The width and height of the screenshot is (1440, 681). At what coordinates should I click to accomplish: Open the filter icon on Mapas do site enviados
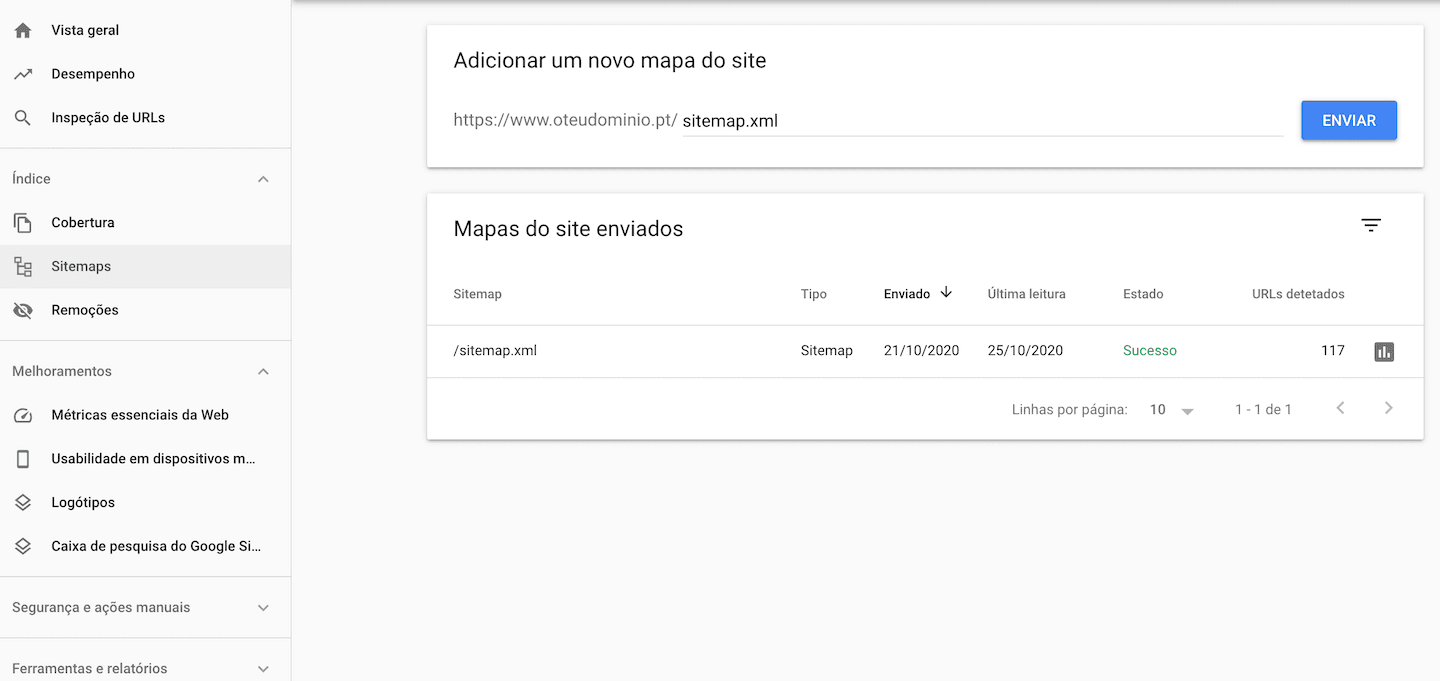(x=1370, y=225)
